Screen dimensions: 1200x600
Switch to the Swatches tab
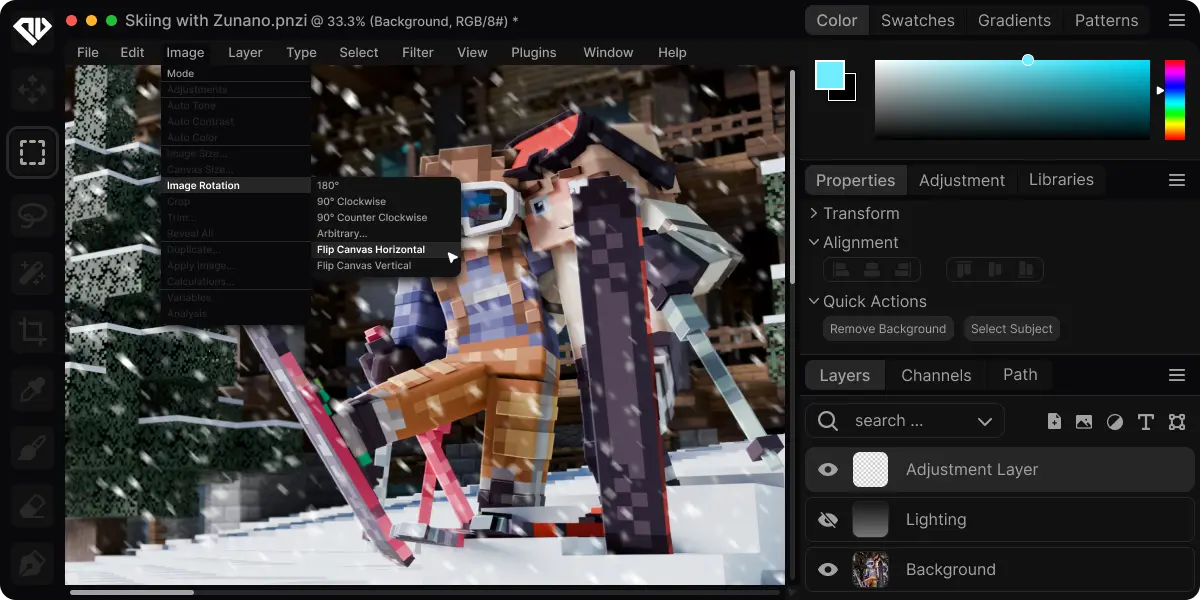coord(918,20)
